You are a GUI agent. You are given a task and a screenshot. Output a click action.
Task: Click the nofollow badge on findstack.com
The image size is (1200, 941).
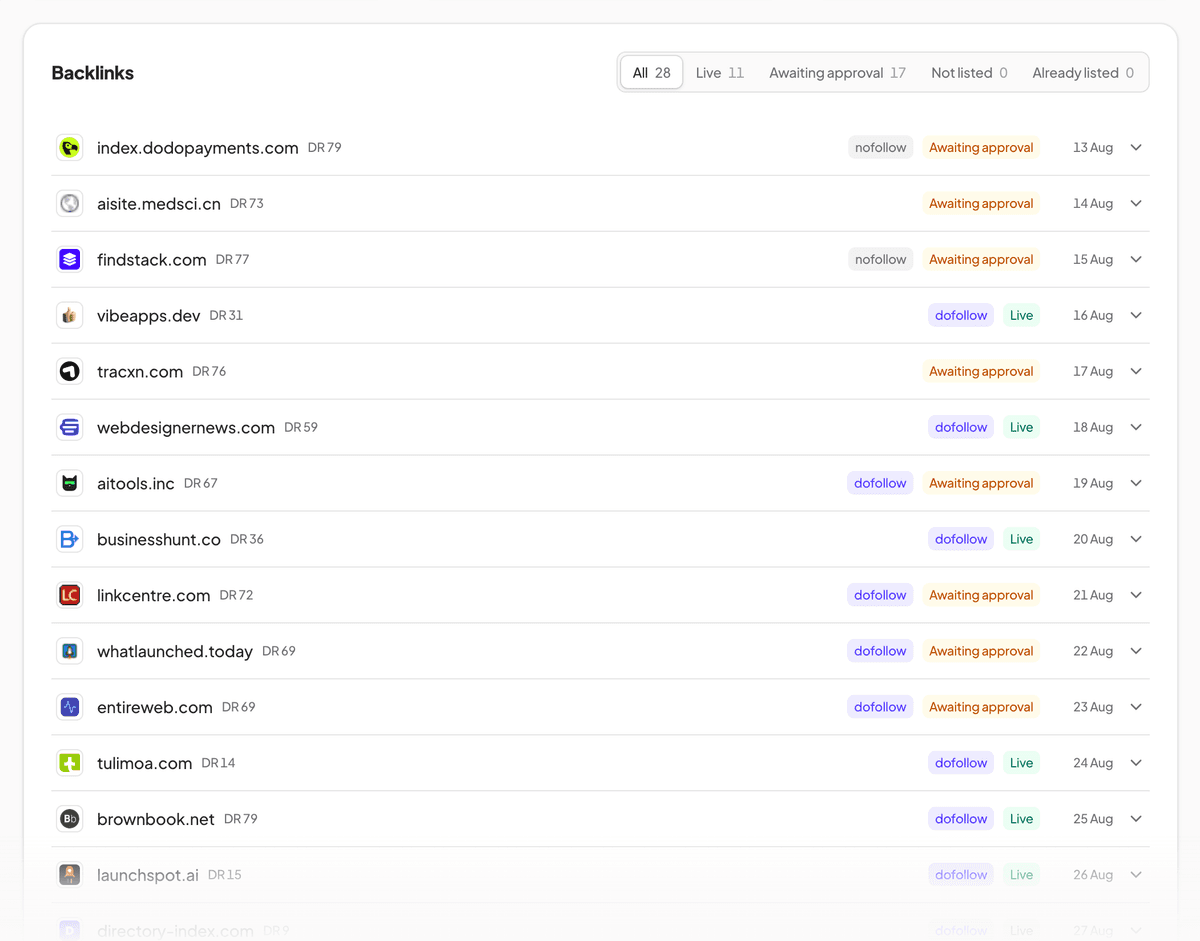[x=880, y=260]
